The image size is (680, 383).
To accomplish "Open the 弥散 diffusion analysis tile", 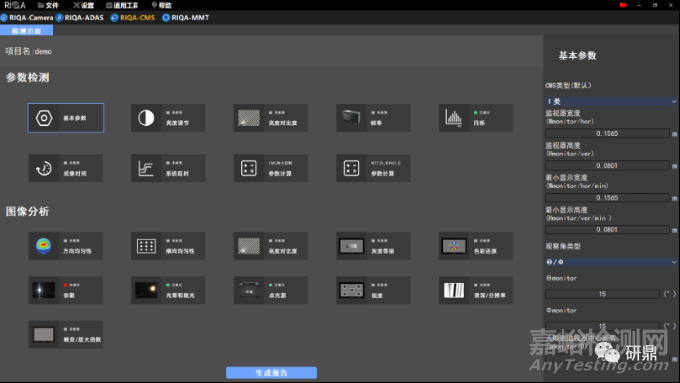I will [66, 290].
